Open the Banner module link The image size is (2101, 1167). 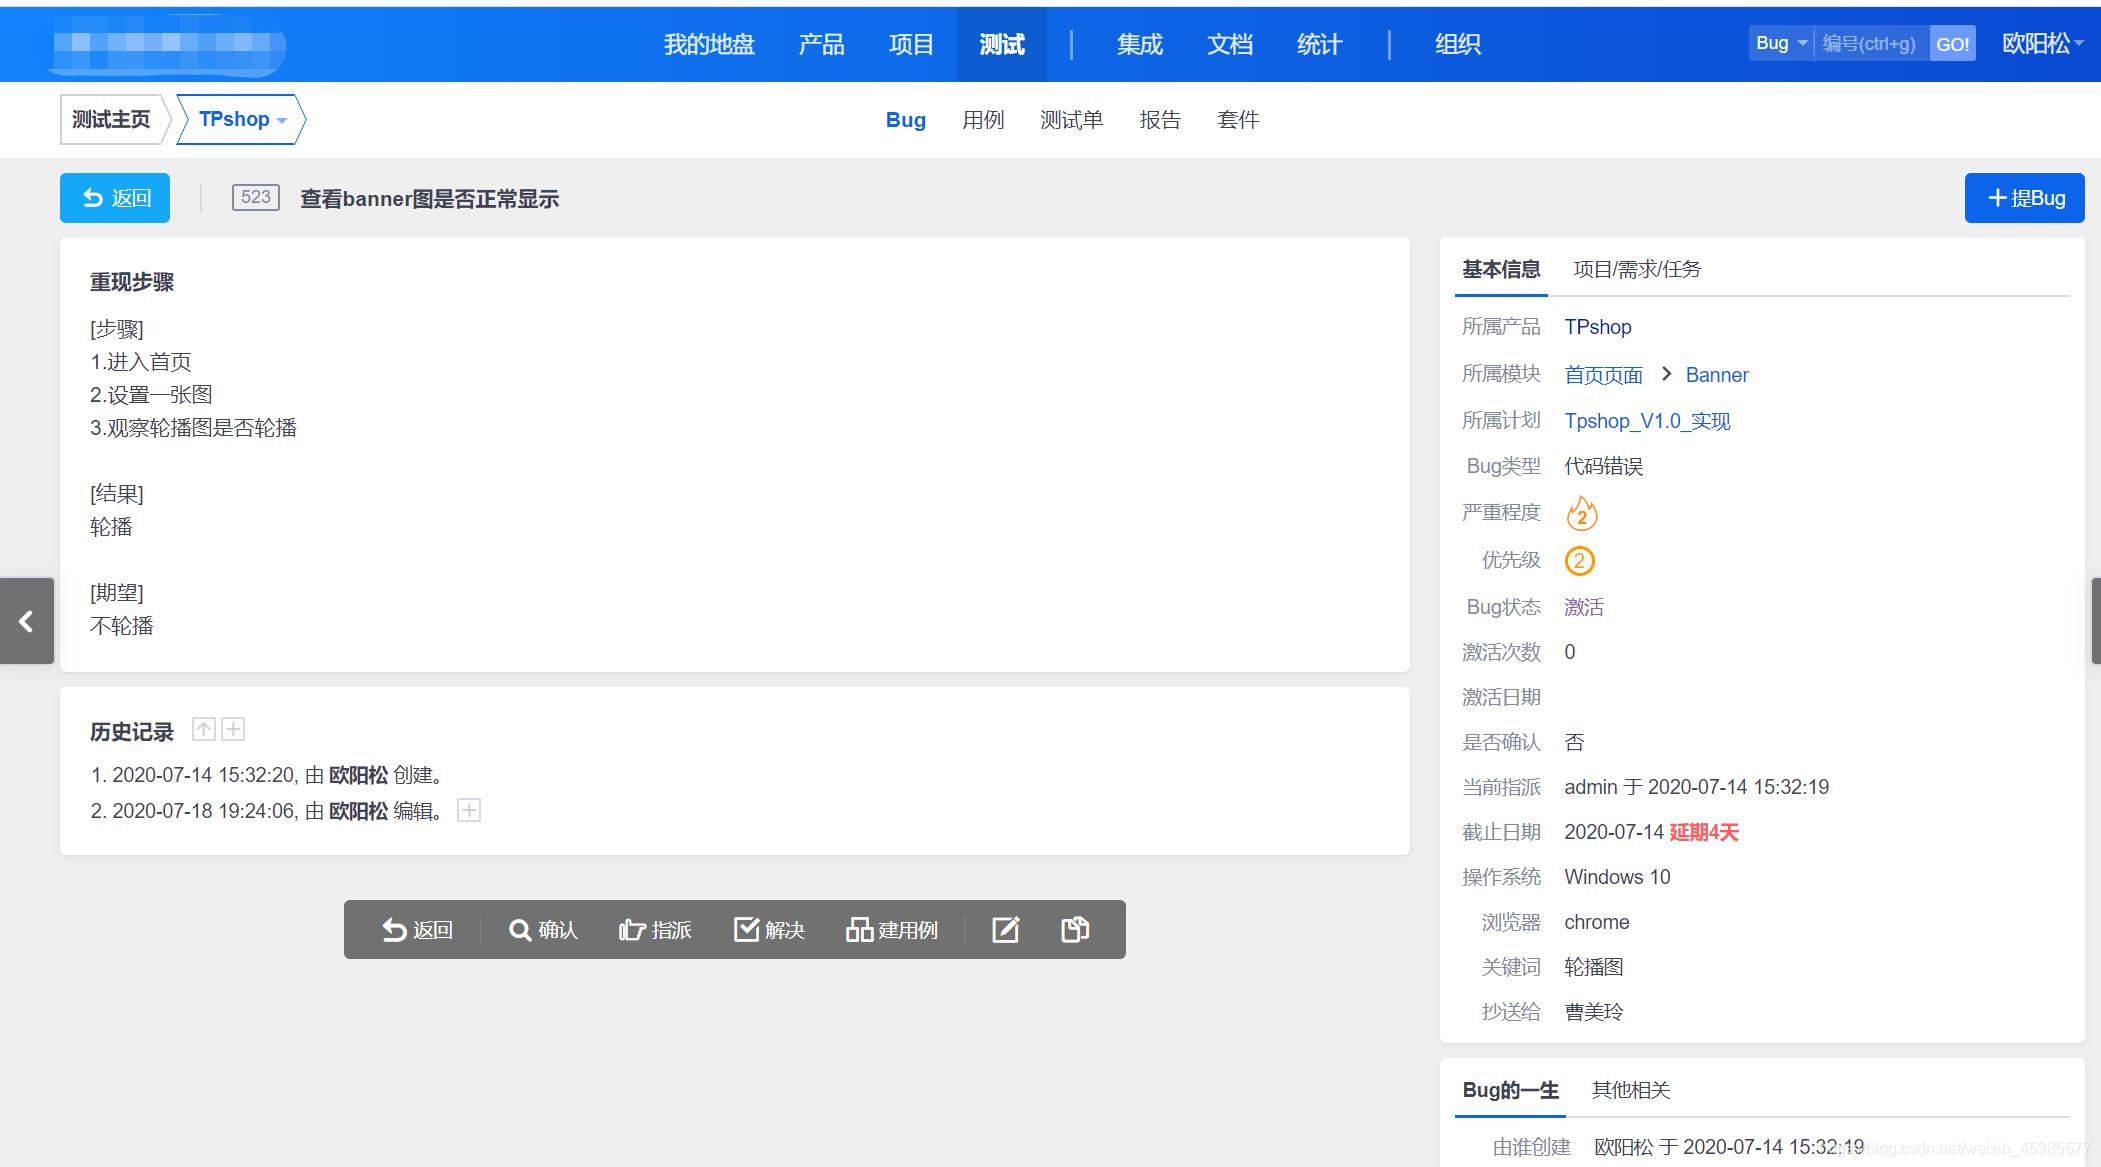click(x=1717, y=375)
